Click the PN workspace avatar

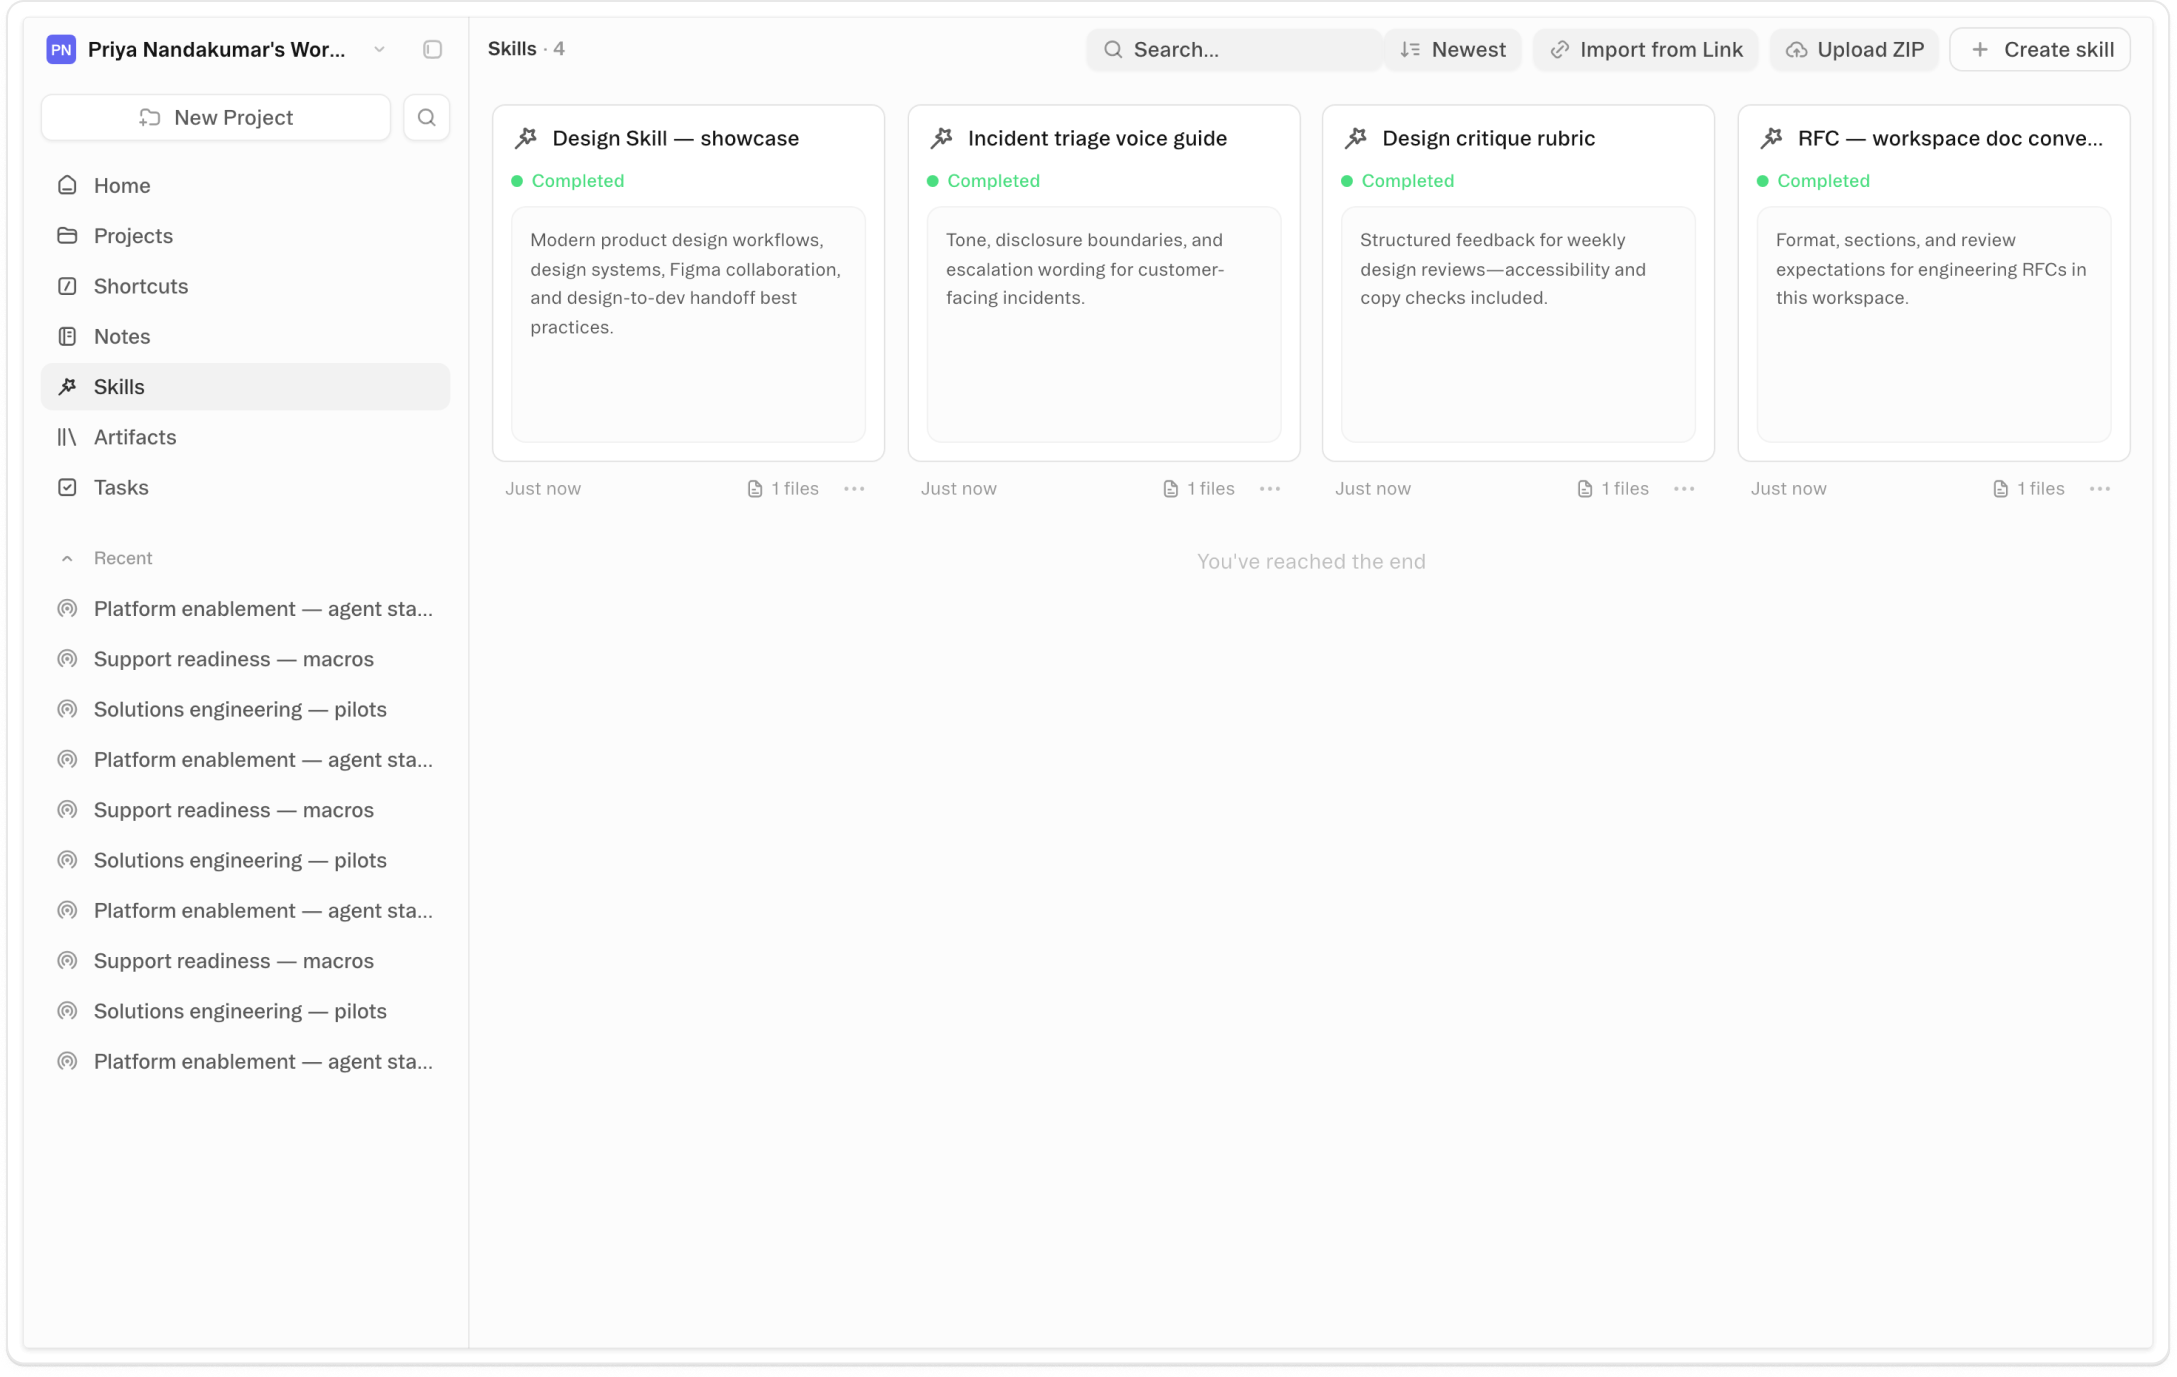coord(61,50)
